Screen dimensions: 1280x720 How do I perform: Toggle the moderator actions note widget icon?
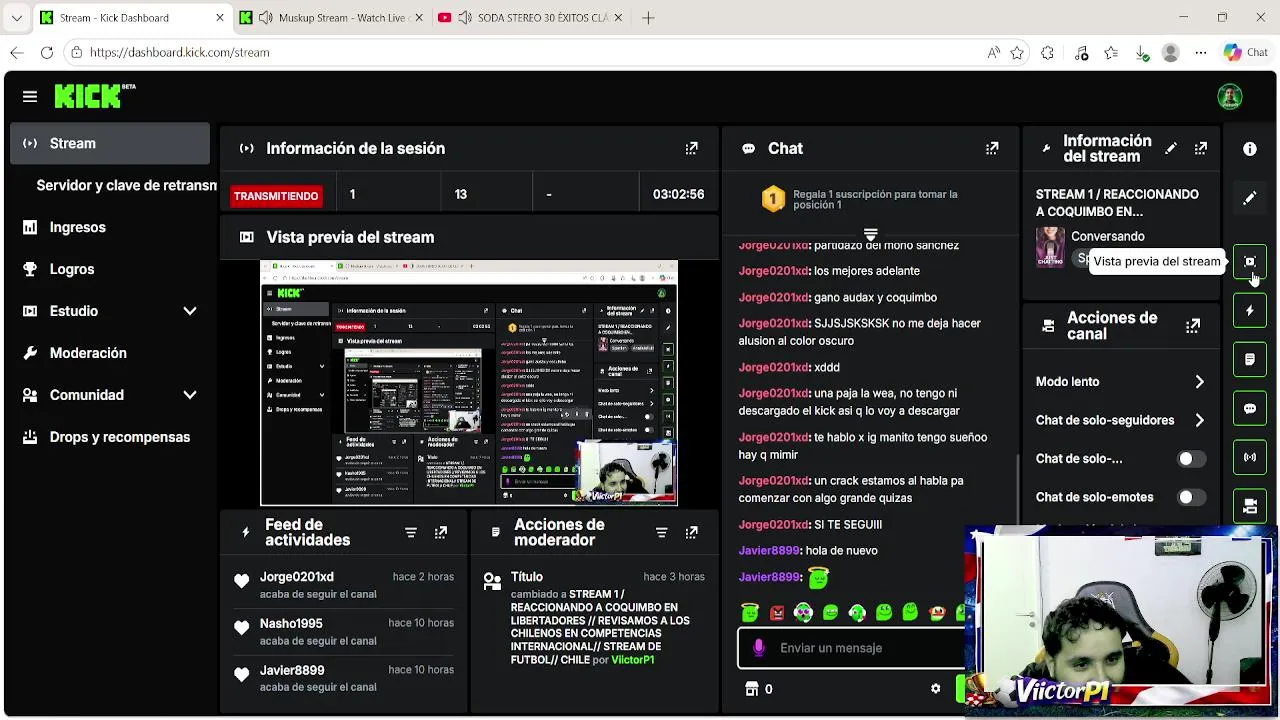tap(1250, 359)
